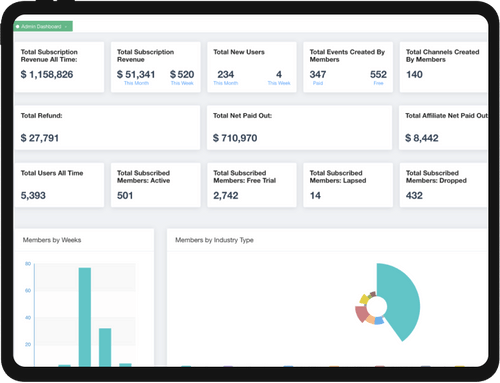Open the 'Paid' link under 347

pos(318,83)
